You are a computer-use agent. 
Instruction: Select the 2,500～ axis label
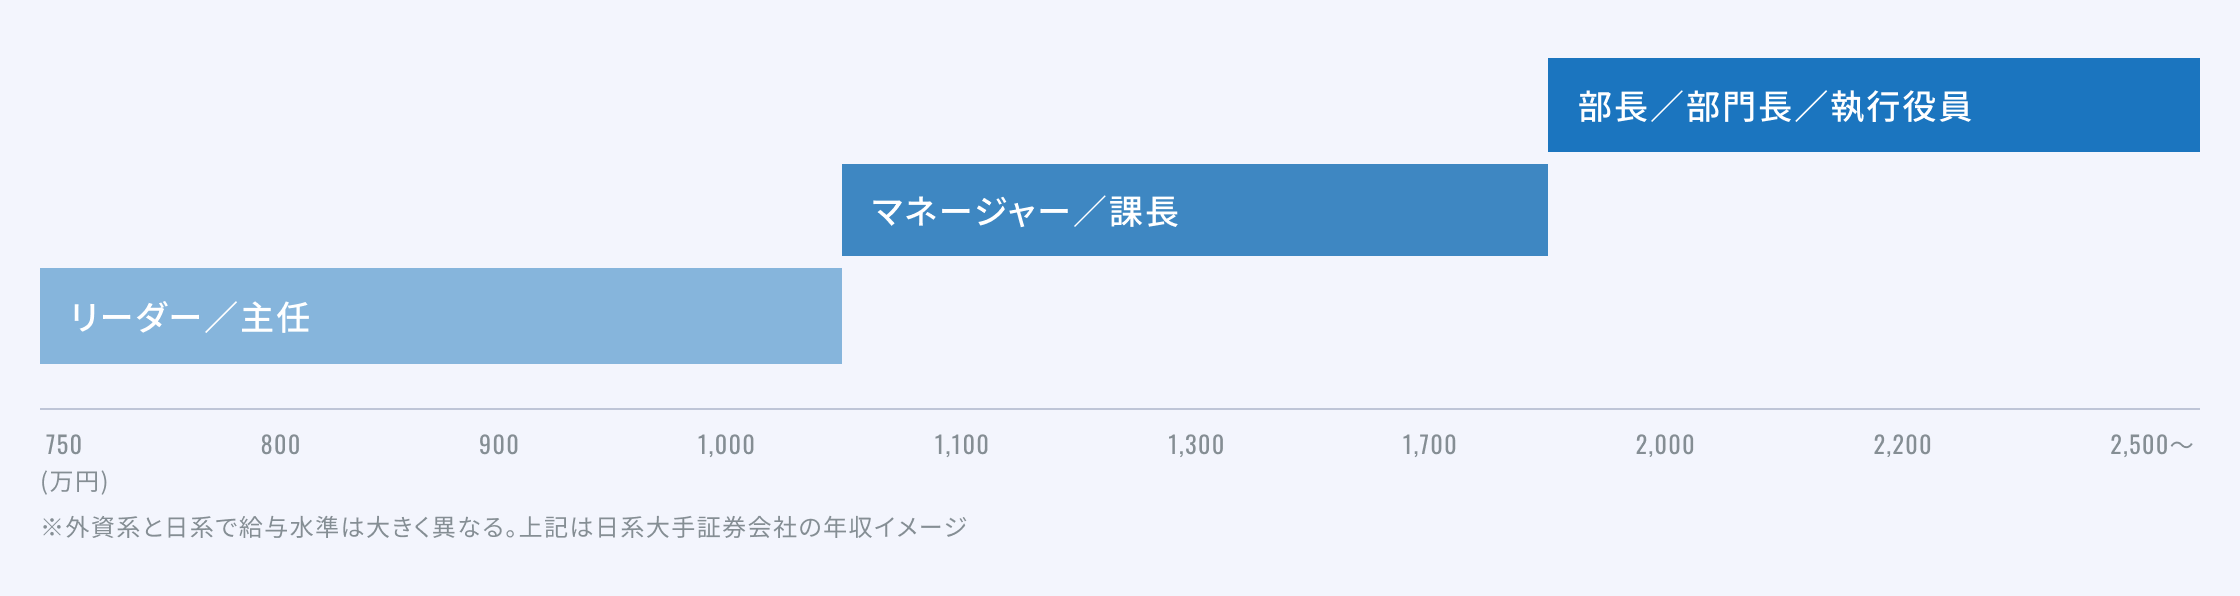click(2151, 445)
